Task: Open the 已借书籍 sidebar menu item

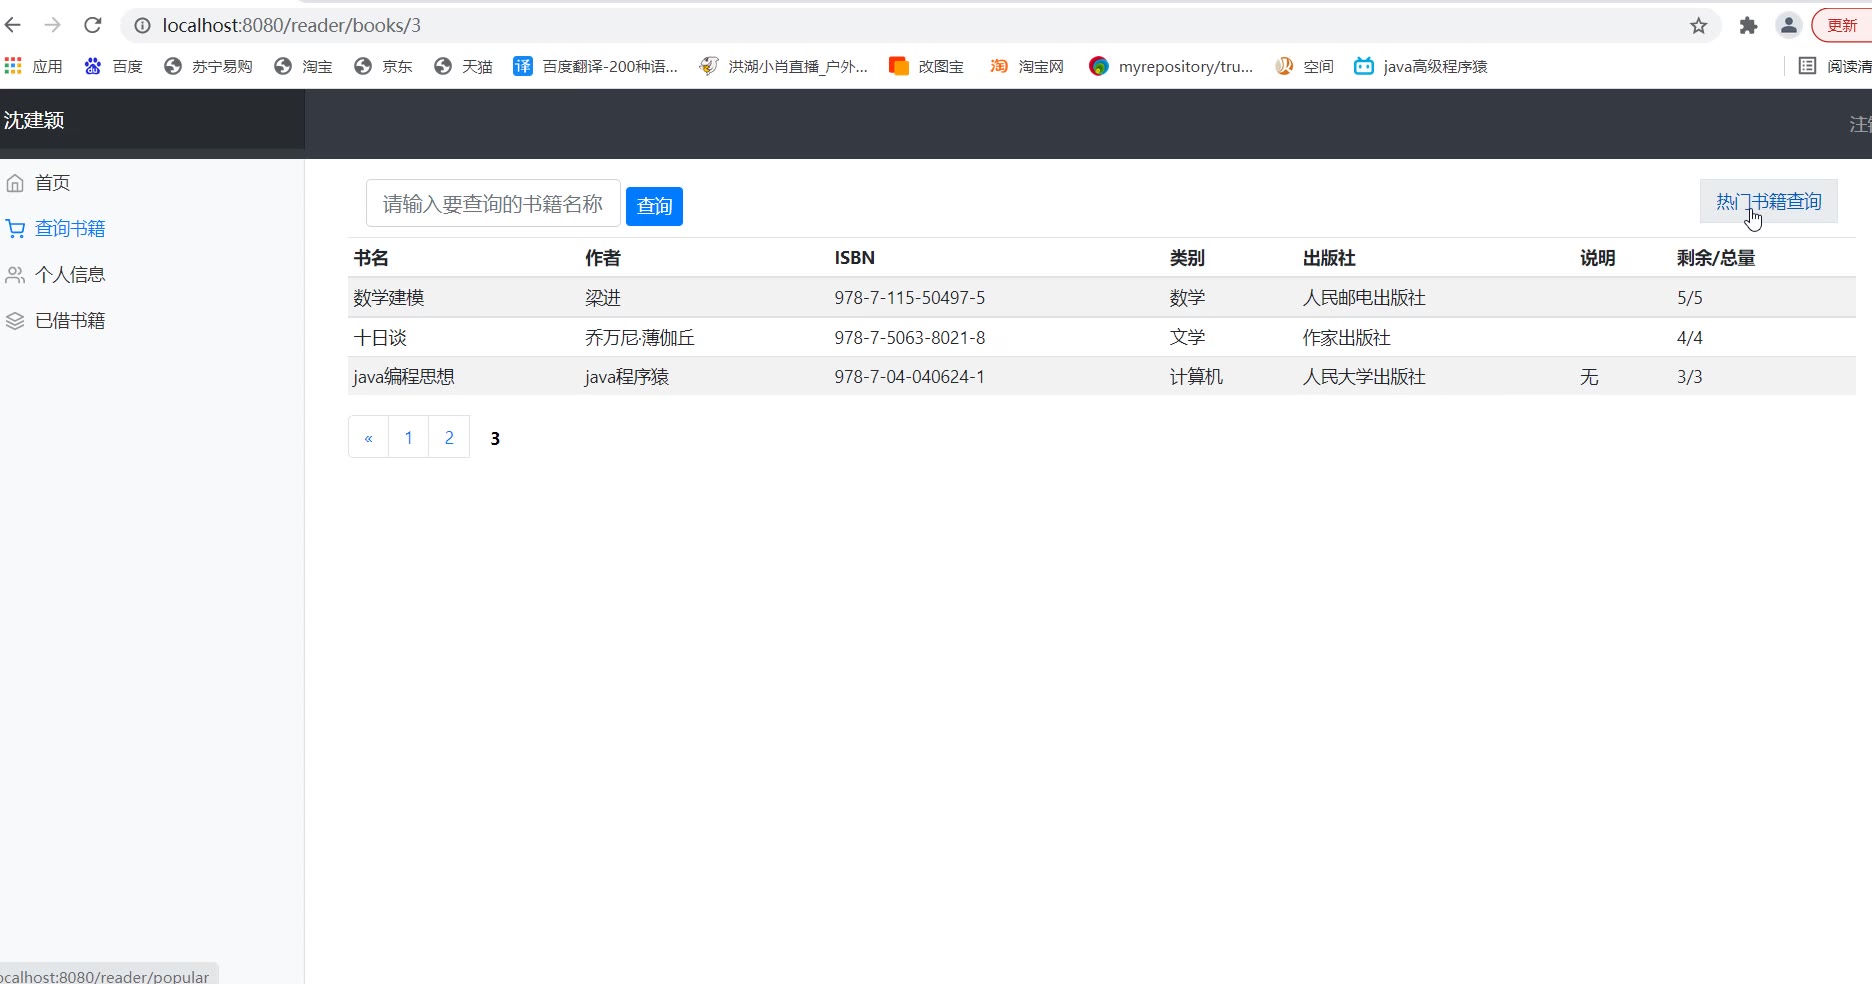Action: [70, 321]
